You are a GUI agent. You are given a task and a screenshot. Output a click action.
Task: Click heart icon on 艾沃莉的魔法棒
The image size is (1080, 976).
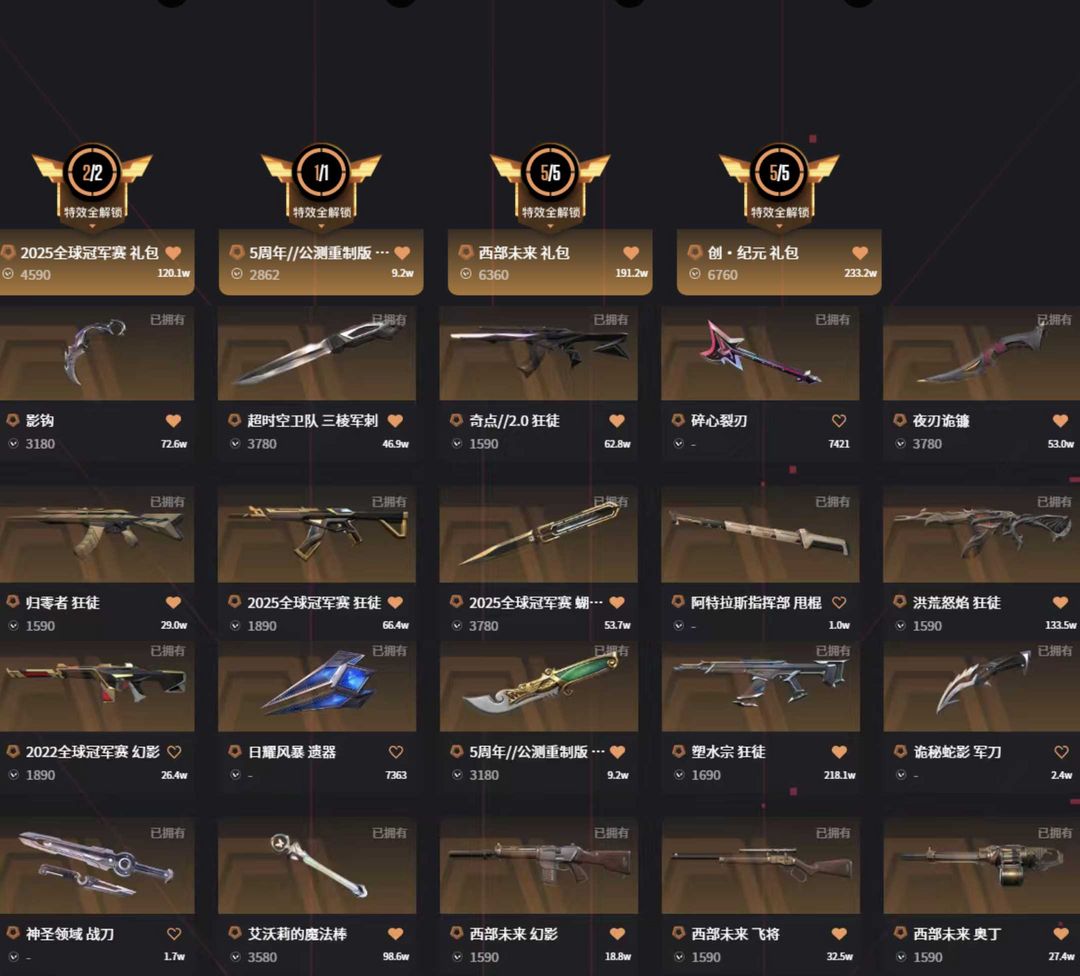click(x=395, y=934)
